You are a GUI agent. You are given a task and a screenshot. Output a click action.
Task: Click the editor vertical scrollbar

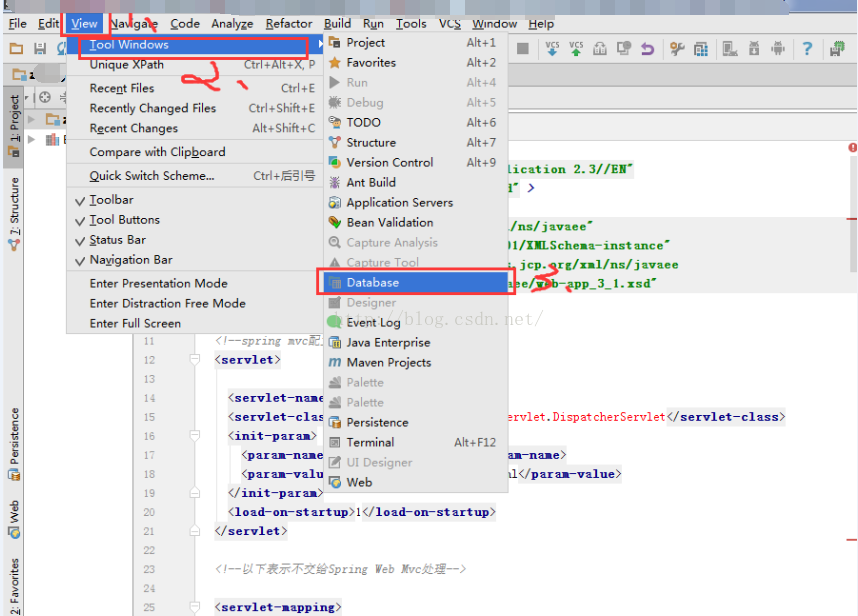click(x=853, y=216)
